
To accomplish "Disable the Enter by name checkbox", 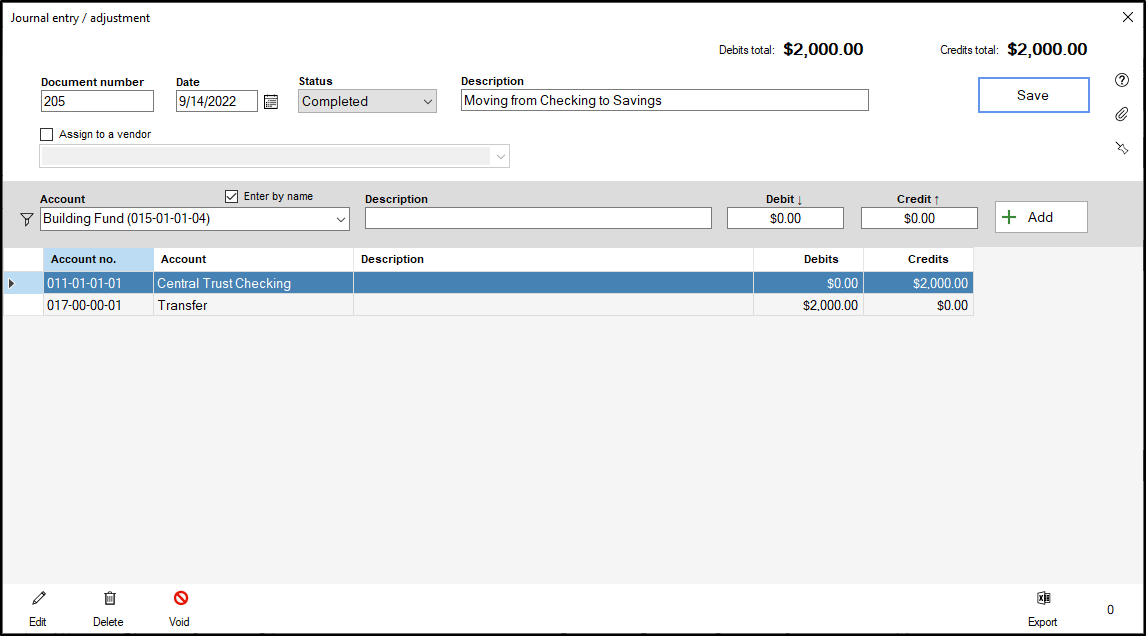I will pyautogui.click(x=231, y=196).
